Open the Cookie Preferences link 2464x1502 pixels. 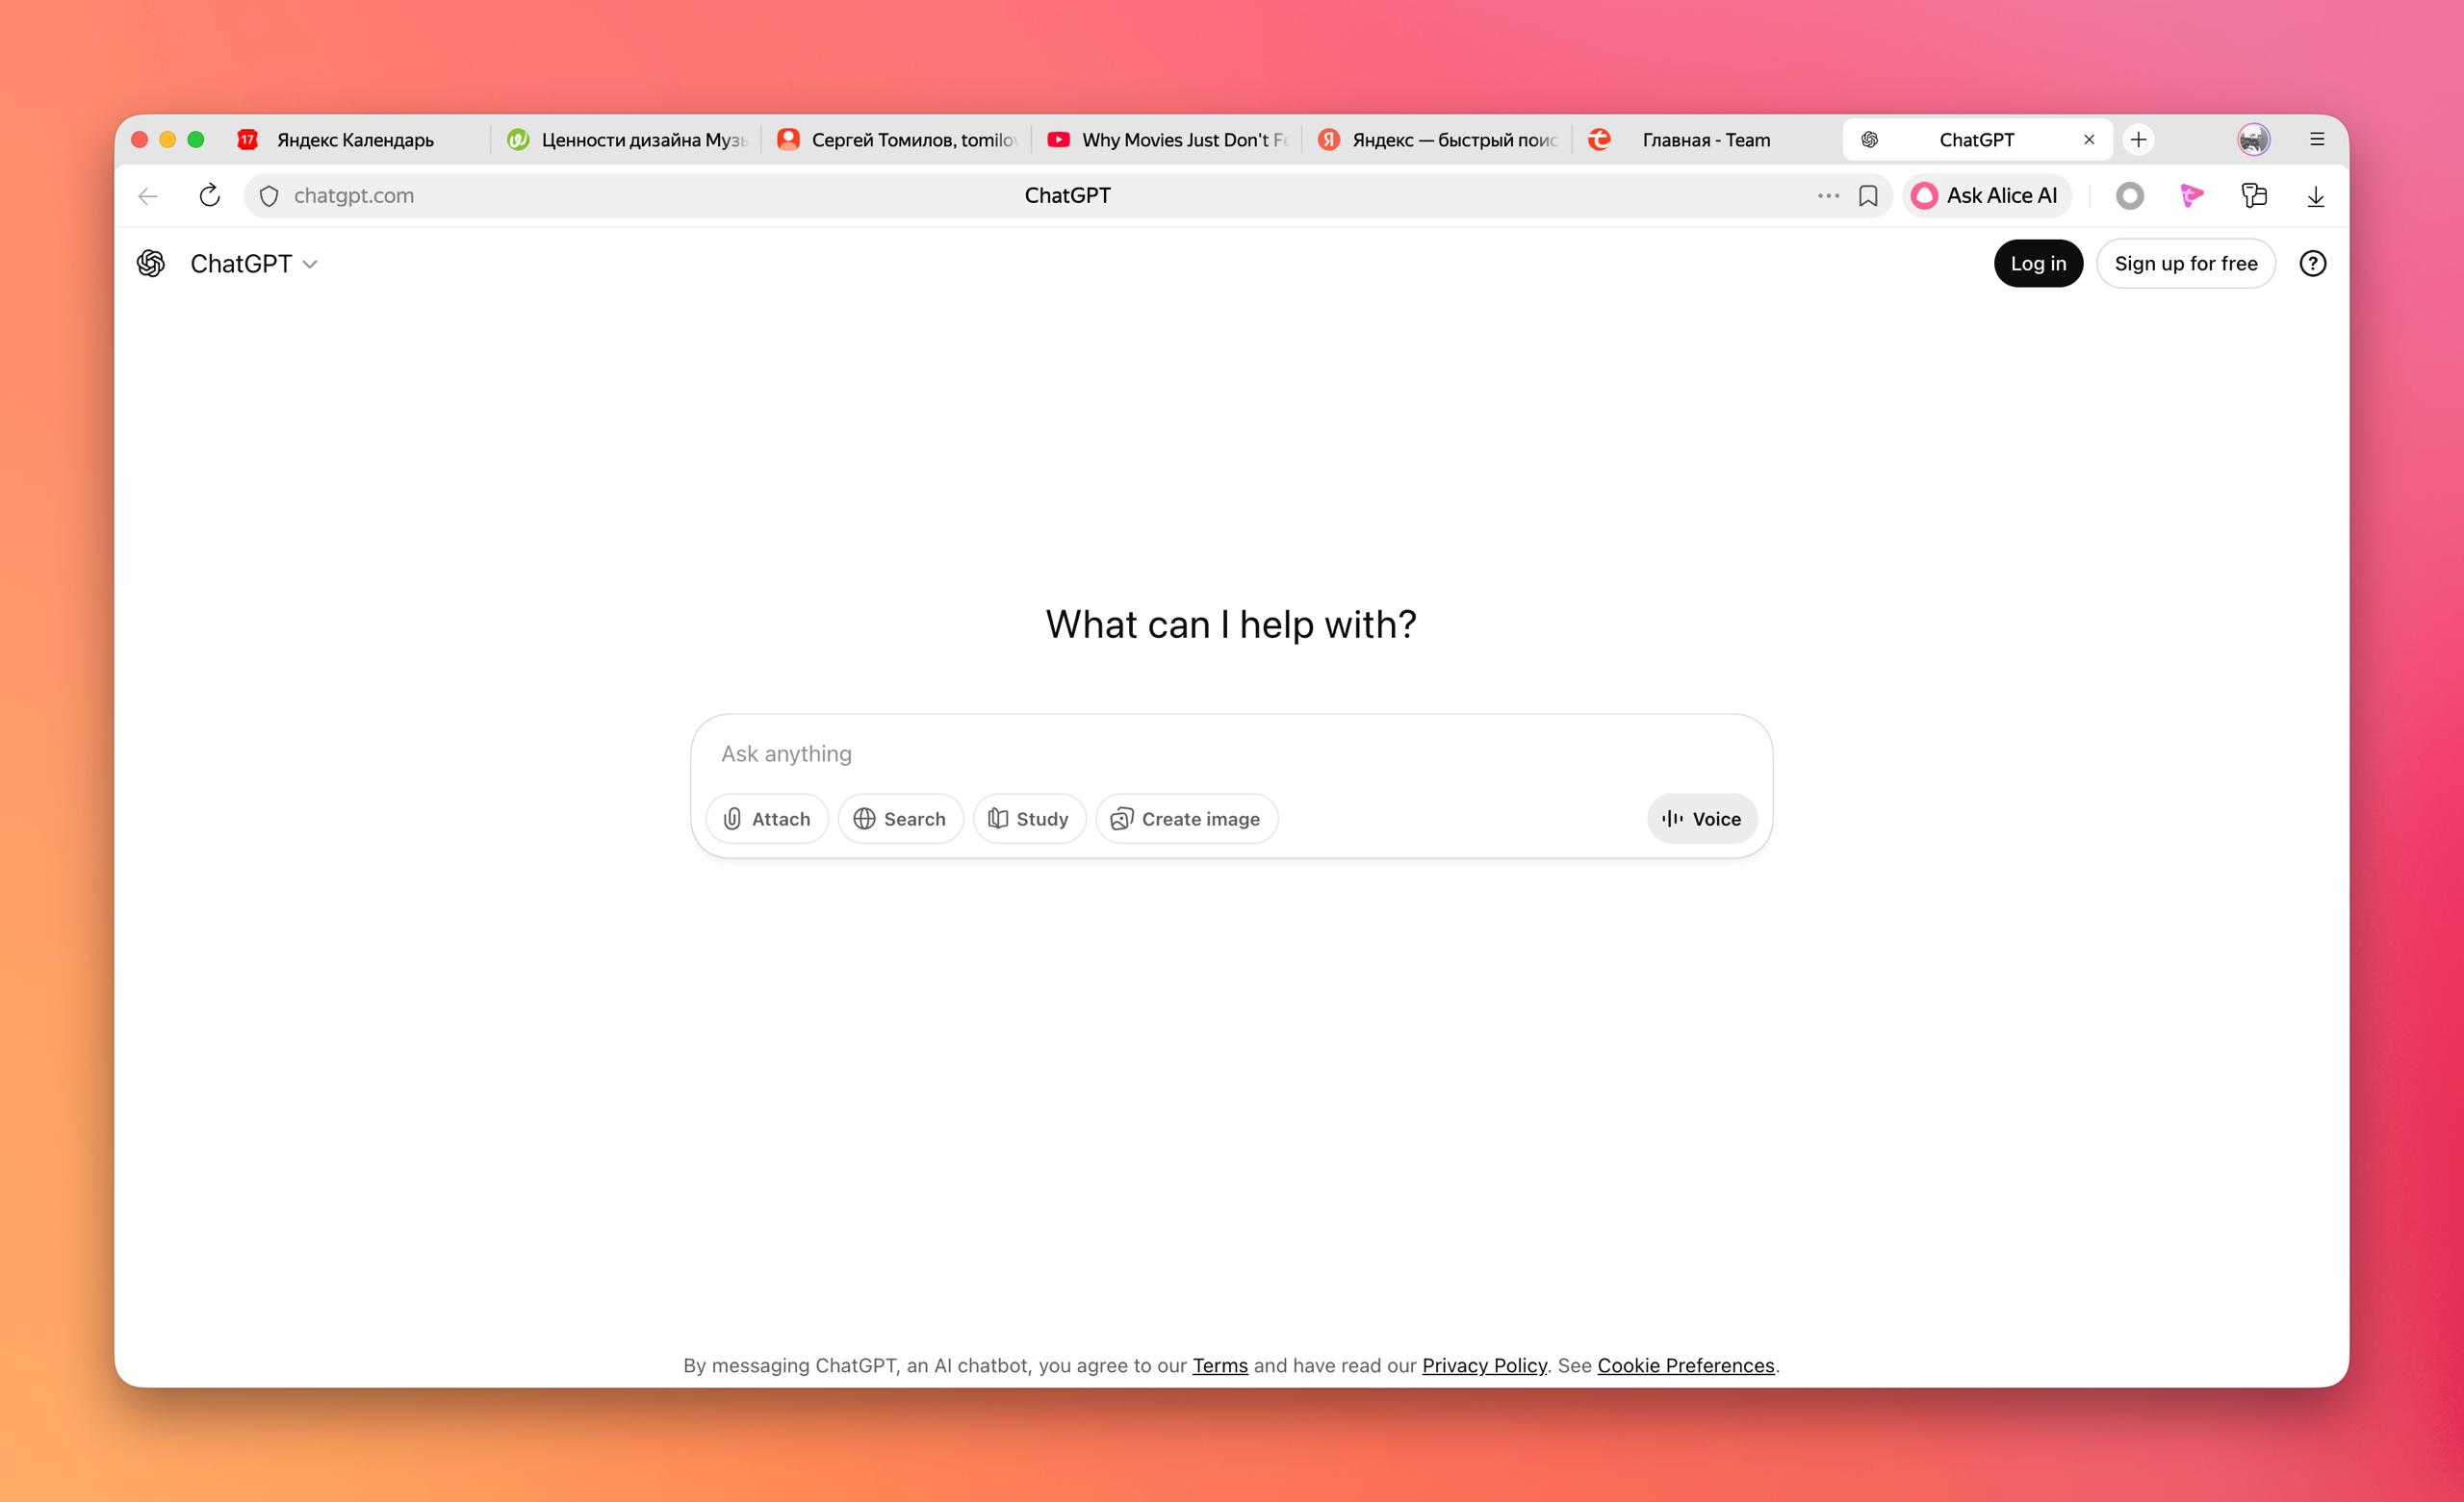click(x=1686, y=1366)
